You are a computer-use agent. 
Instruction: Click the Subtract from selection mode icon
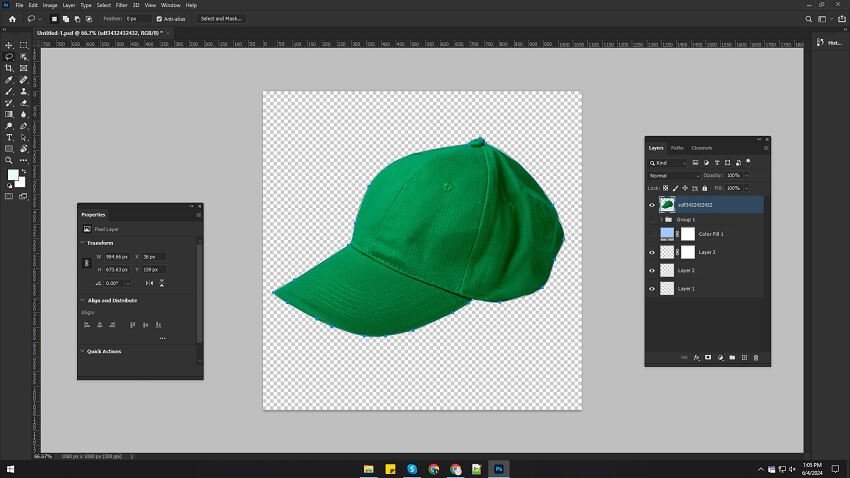78,19
